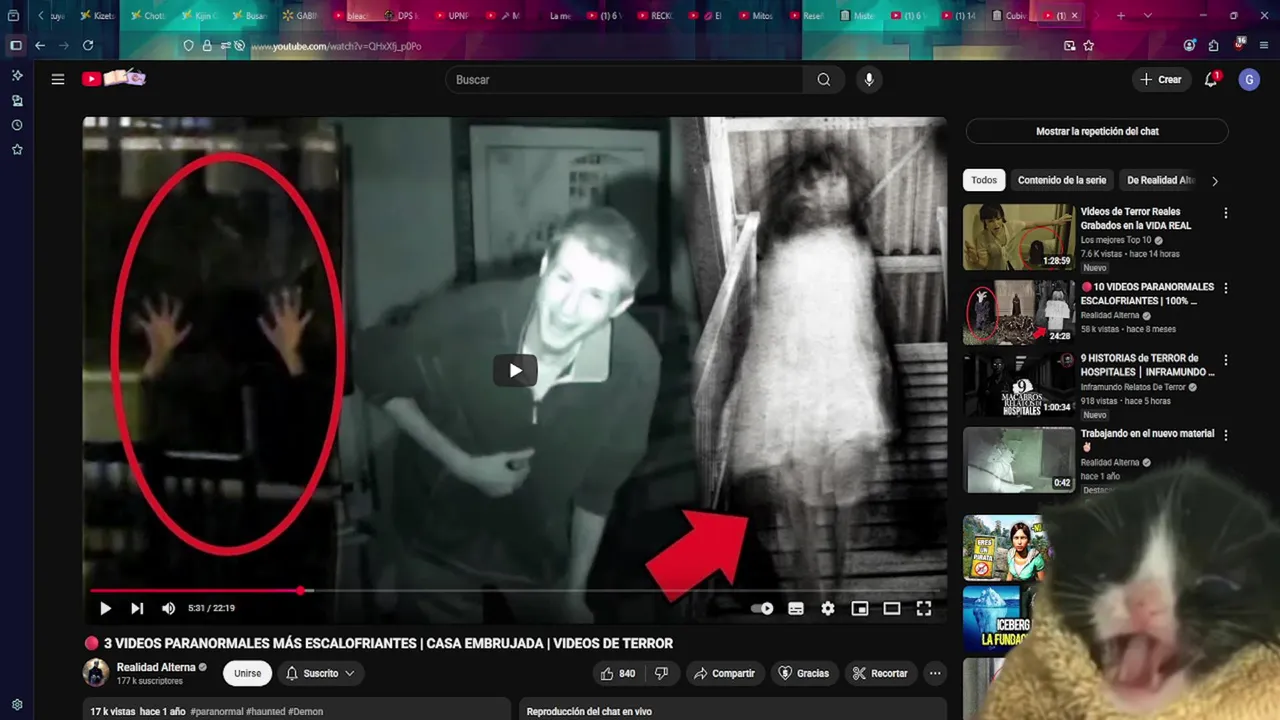1280x720 pixels.
Task: Switch to miniplayer mode
Action: tap(860, 608)
